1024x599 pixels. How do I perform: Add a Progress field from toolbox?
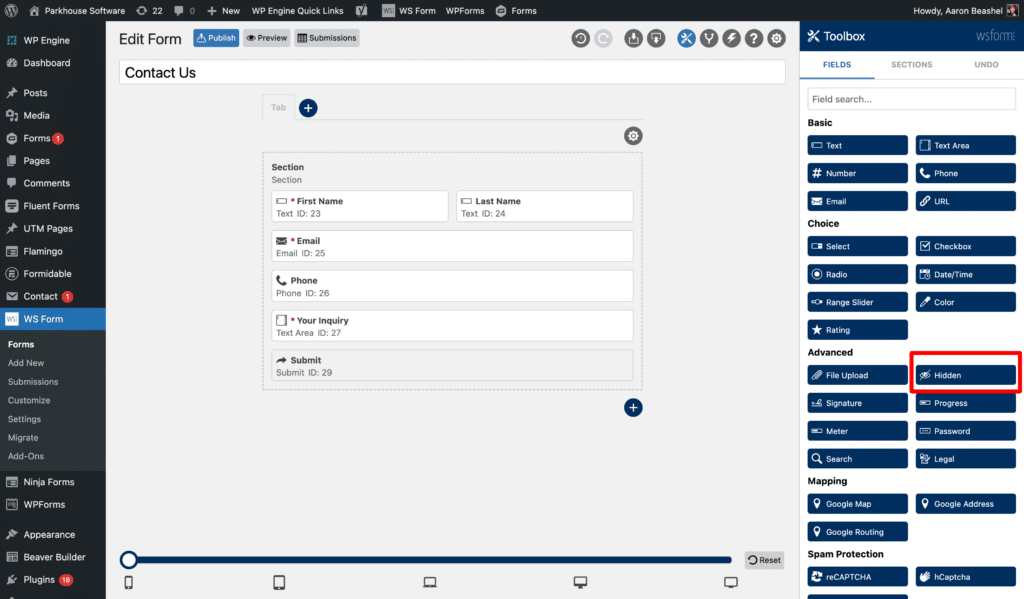pyautogui.click(x=965, y=403)
